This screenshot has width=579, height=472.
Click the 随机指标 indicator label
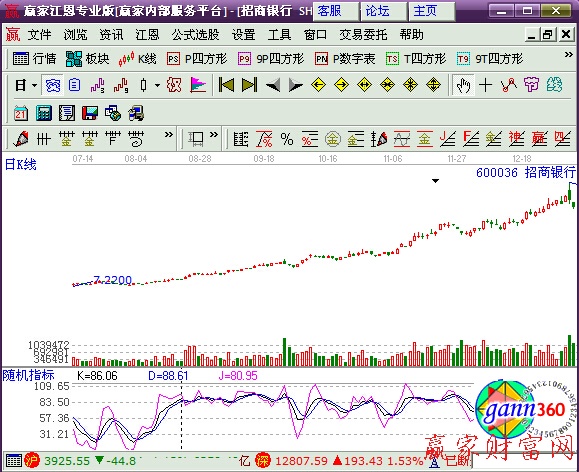coord(28,375)
